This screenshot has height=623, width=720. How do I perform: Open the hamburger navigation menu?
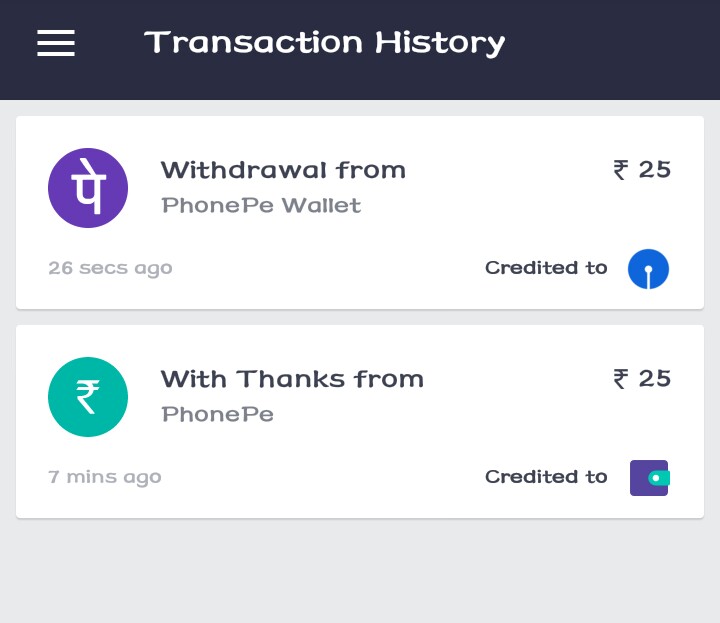click(x=56, y=43)
